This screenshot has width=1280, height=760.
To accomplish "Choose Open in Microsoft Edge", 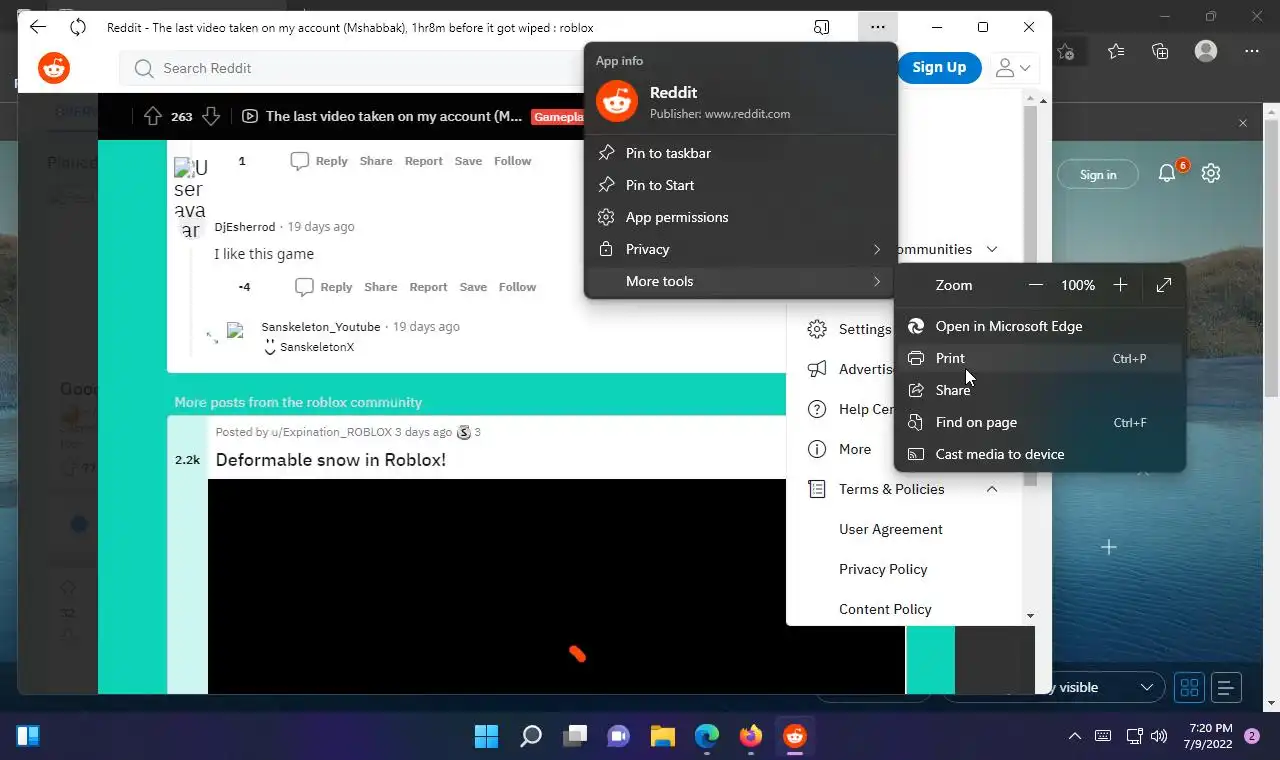I will [x=1040, y=326].
